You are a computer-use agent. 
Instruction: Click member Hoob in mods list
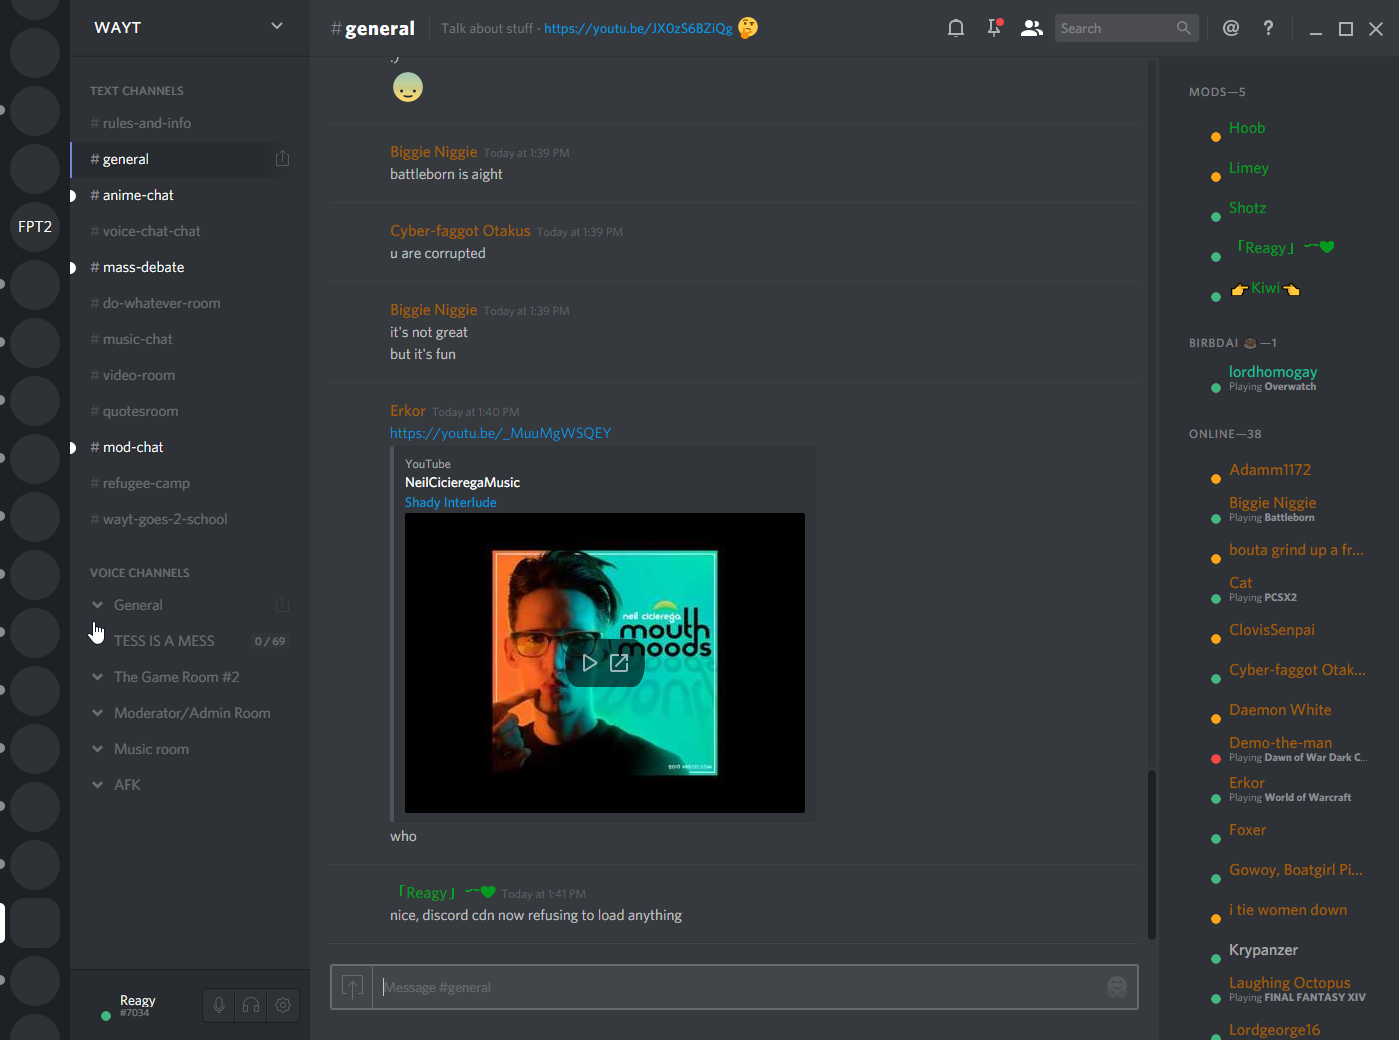tap(1247, 128)
